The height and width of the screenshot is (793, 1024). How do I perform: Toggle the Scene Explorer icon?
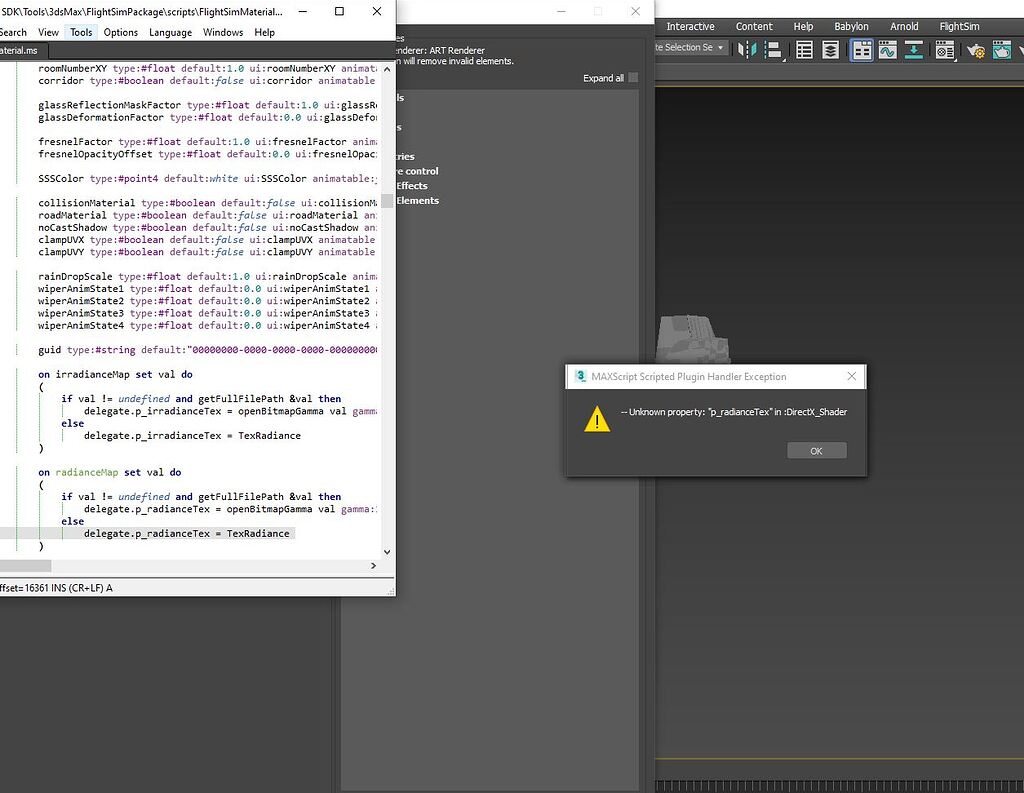(x=804, y=50)
